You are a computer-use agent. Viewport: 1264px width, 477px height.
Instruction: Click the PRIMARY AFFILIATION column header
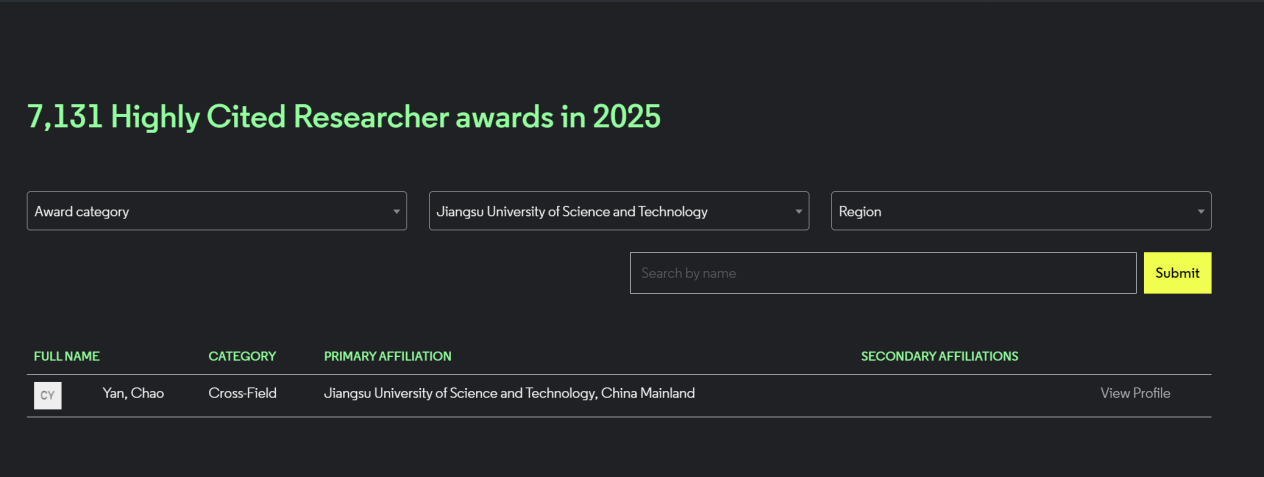coord(388,356)
